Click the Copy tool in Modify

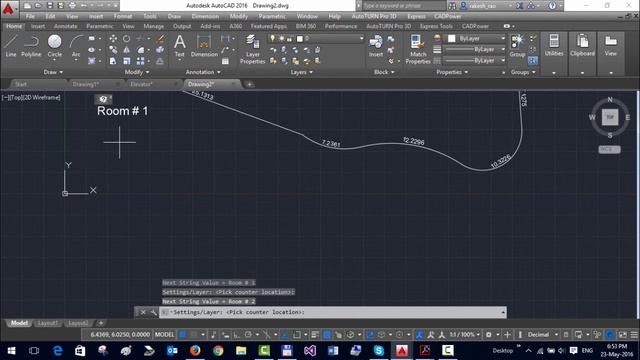click(113, 50)
